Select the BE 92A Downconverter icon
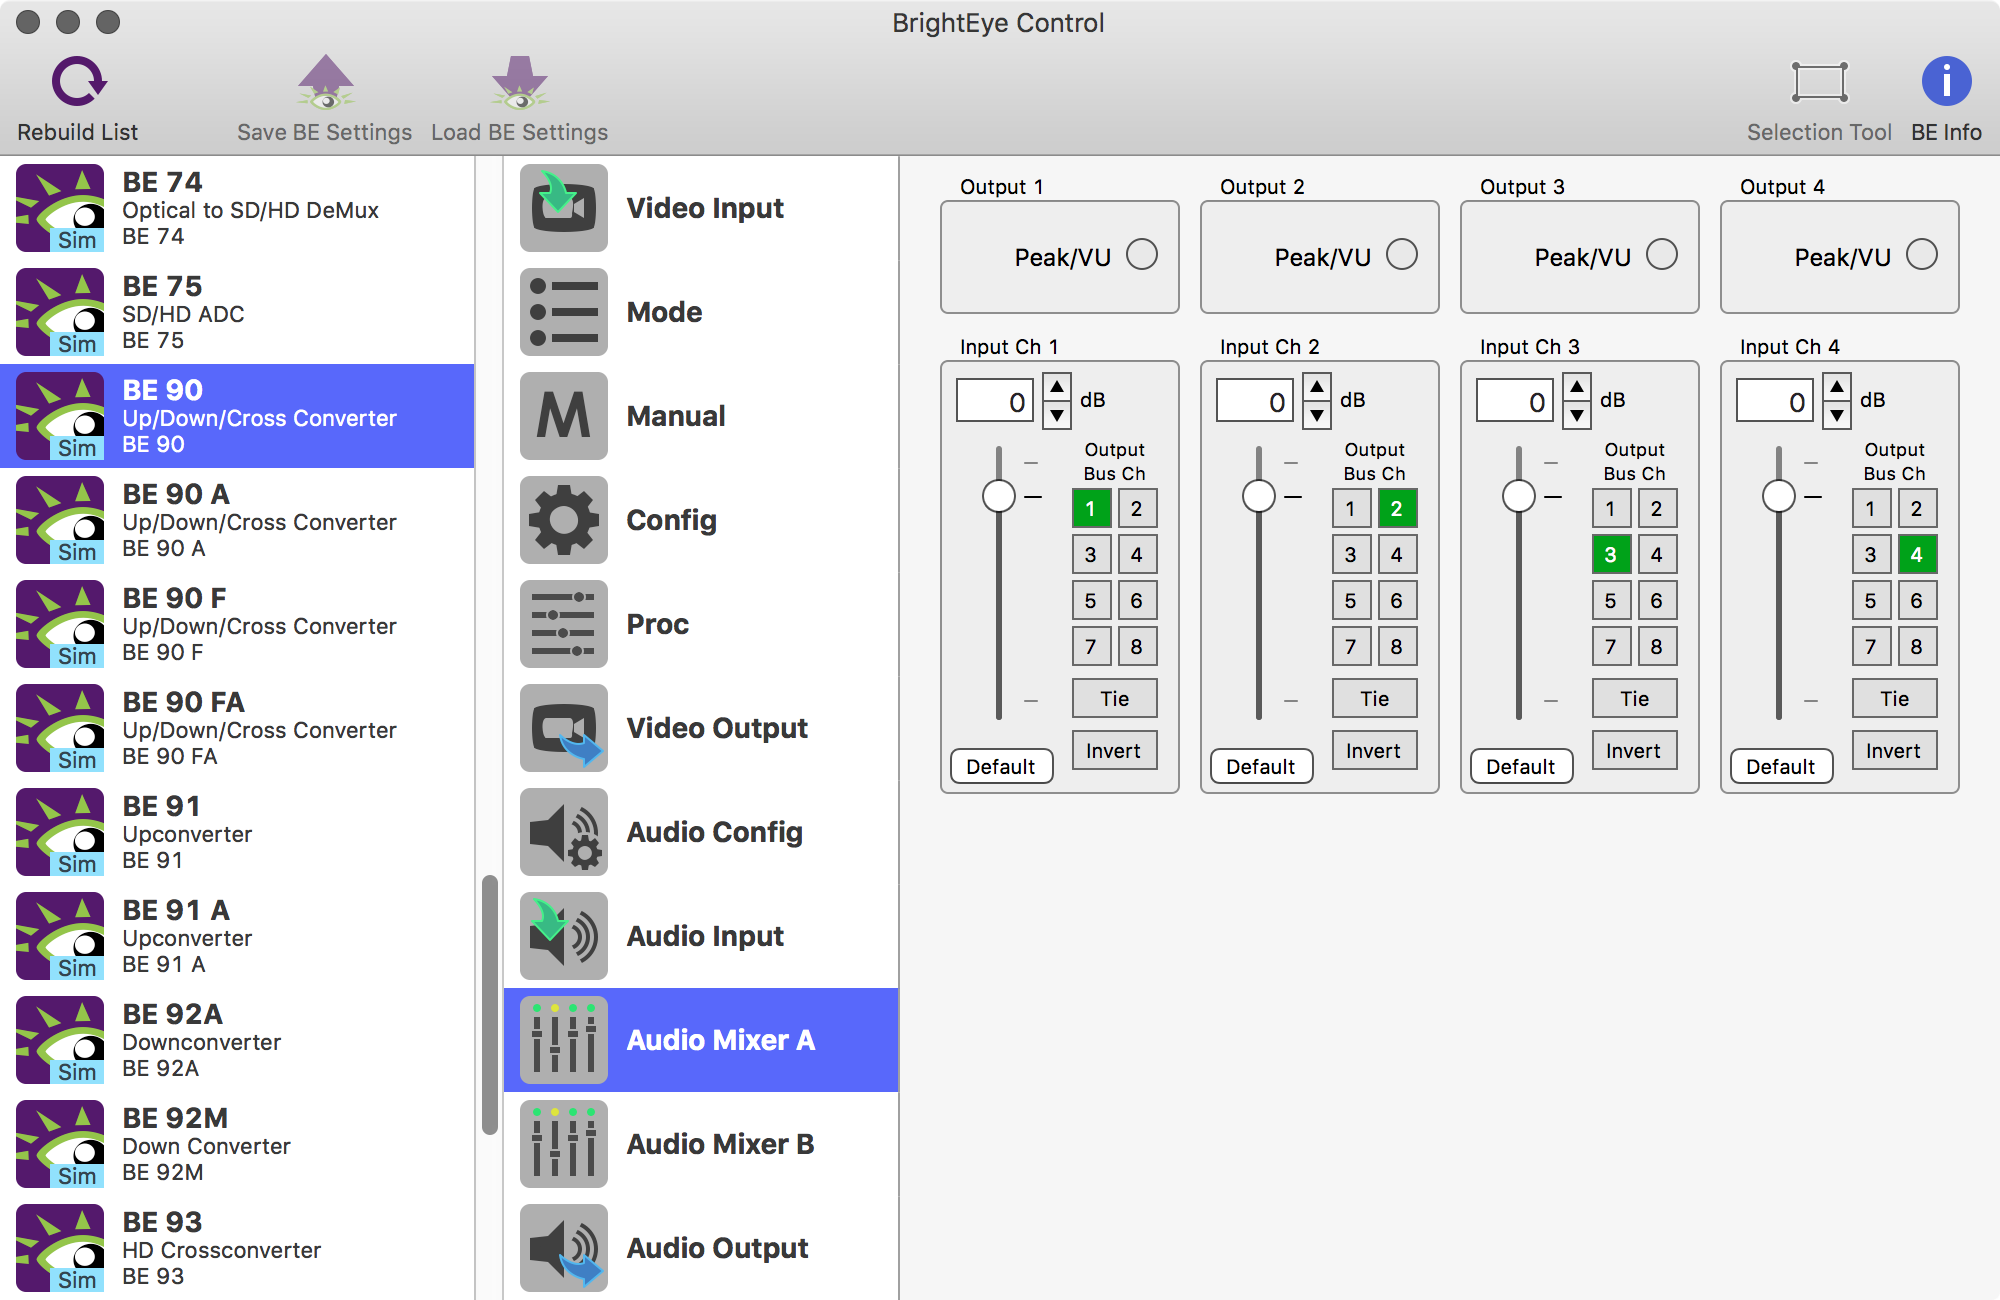This screenshot has height=1300, width=2000. (60, 1040)
